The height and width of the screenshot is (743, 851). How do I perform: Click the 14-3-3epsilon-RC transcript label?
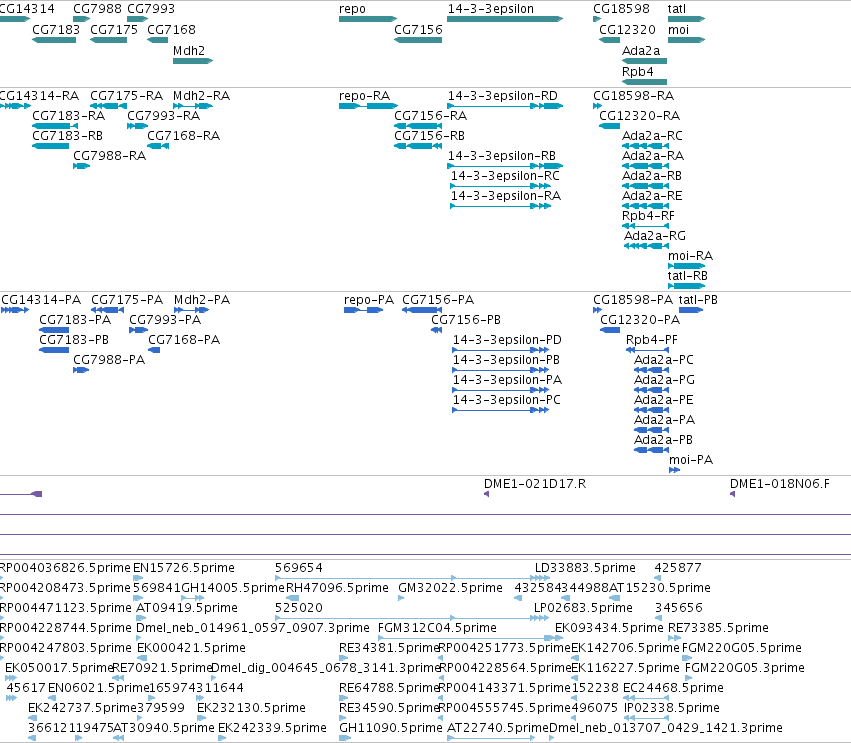[505, 176]
